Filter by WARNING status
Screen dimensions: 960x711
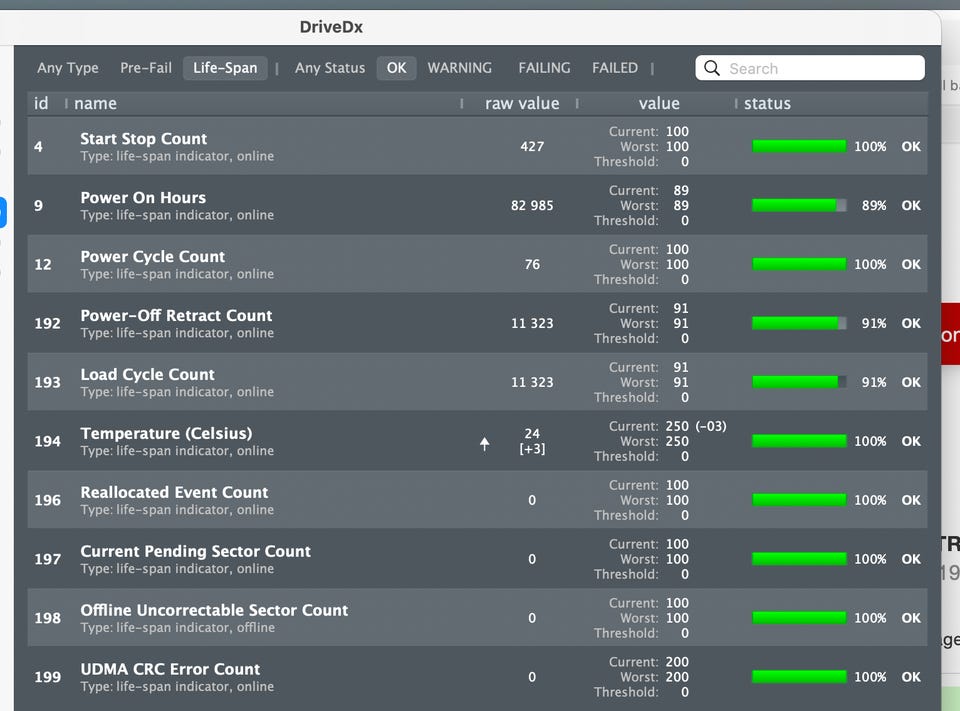(459, 68)
